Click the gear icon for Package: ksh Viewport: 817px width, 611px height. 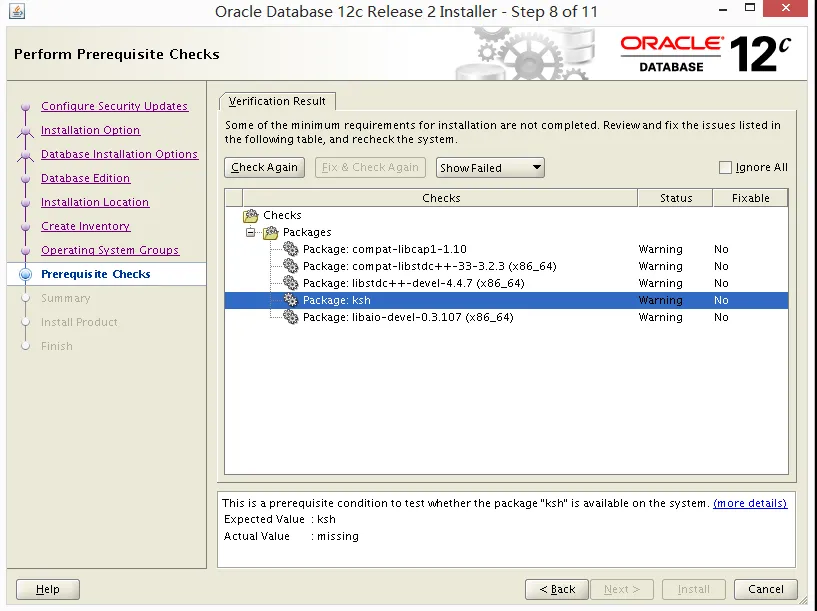tap(290, 300)
